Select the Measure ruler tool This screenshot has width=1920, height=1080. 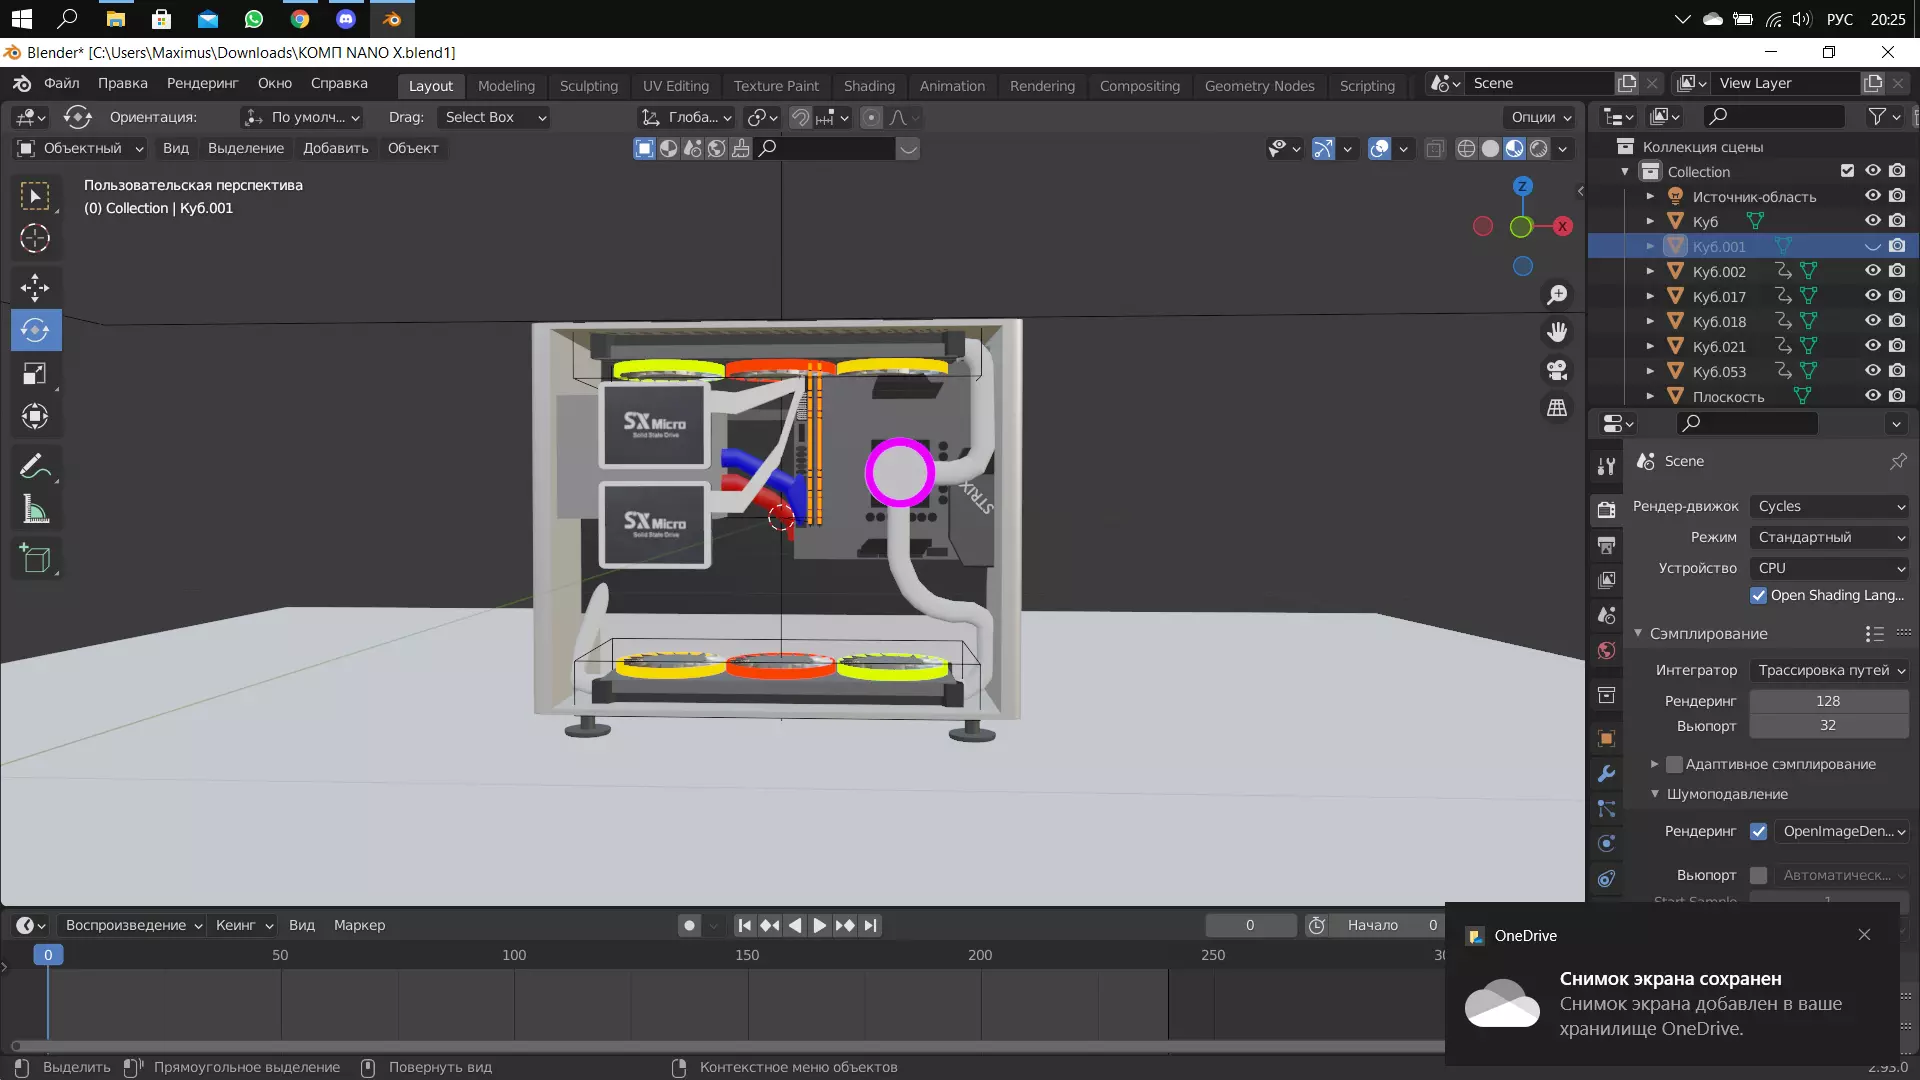pos(35,510)
